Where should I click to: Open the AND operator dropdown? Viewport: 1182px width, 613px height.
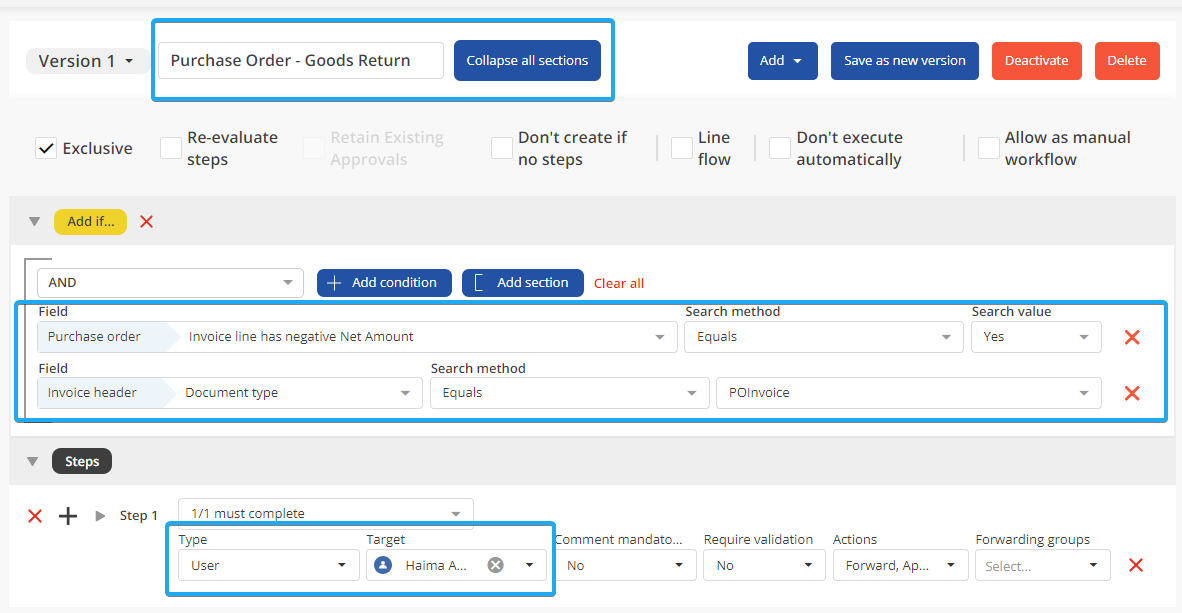tap(170, 283)
